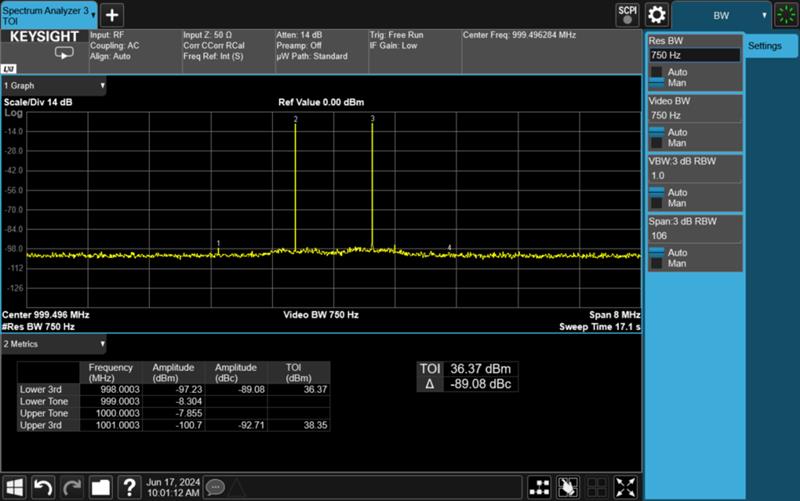Toggle Span:3 dB RBW Auto/Man switch
The image size is (800, 501).
pyautogui.click(x=656, y=258)
